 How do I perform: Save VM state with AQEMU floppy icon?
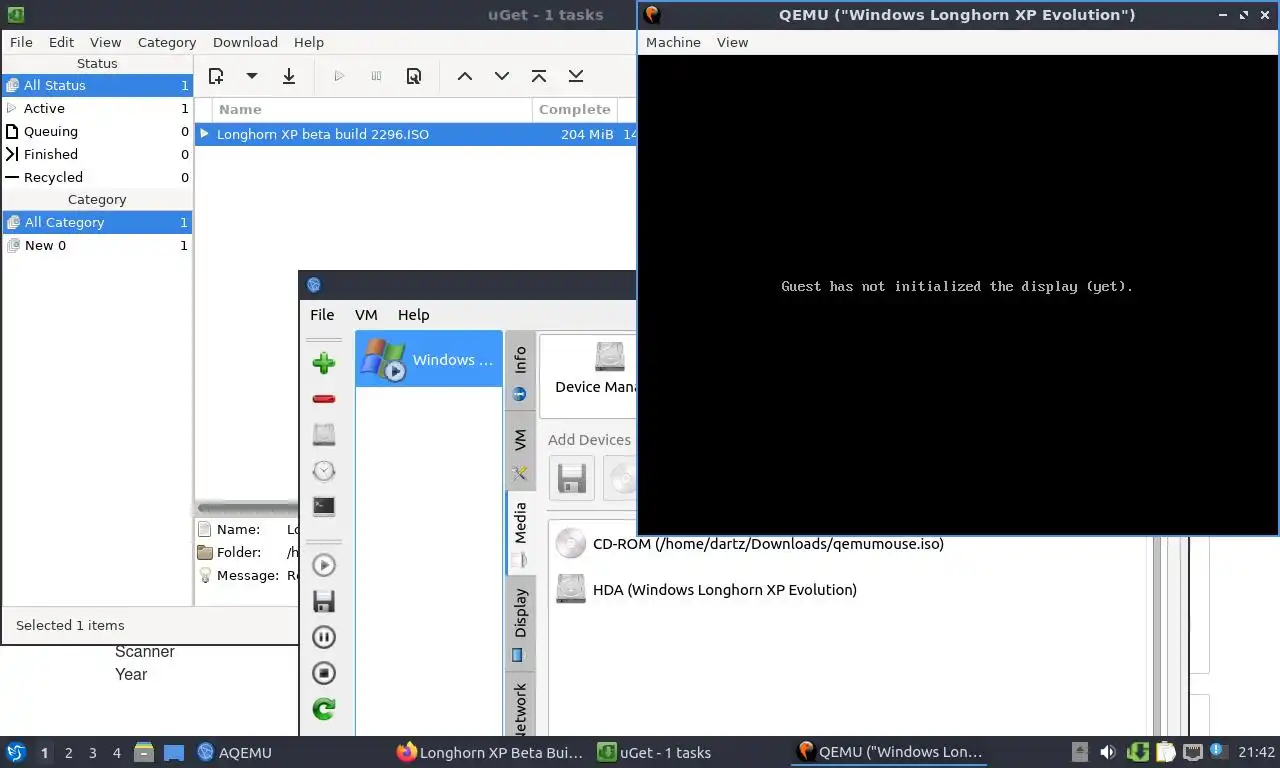click(323, 601)
